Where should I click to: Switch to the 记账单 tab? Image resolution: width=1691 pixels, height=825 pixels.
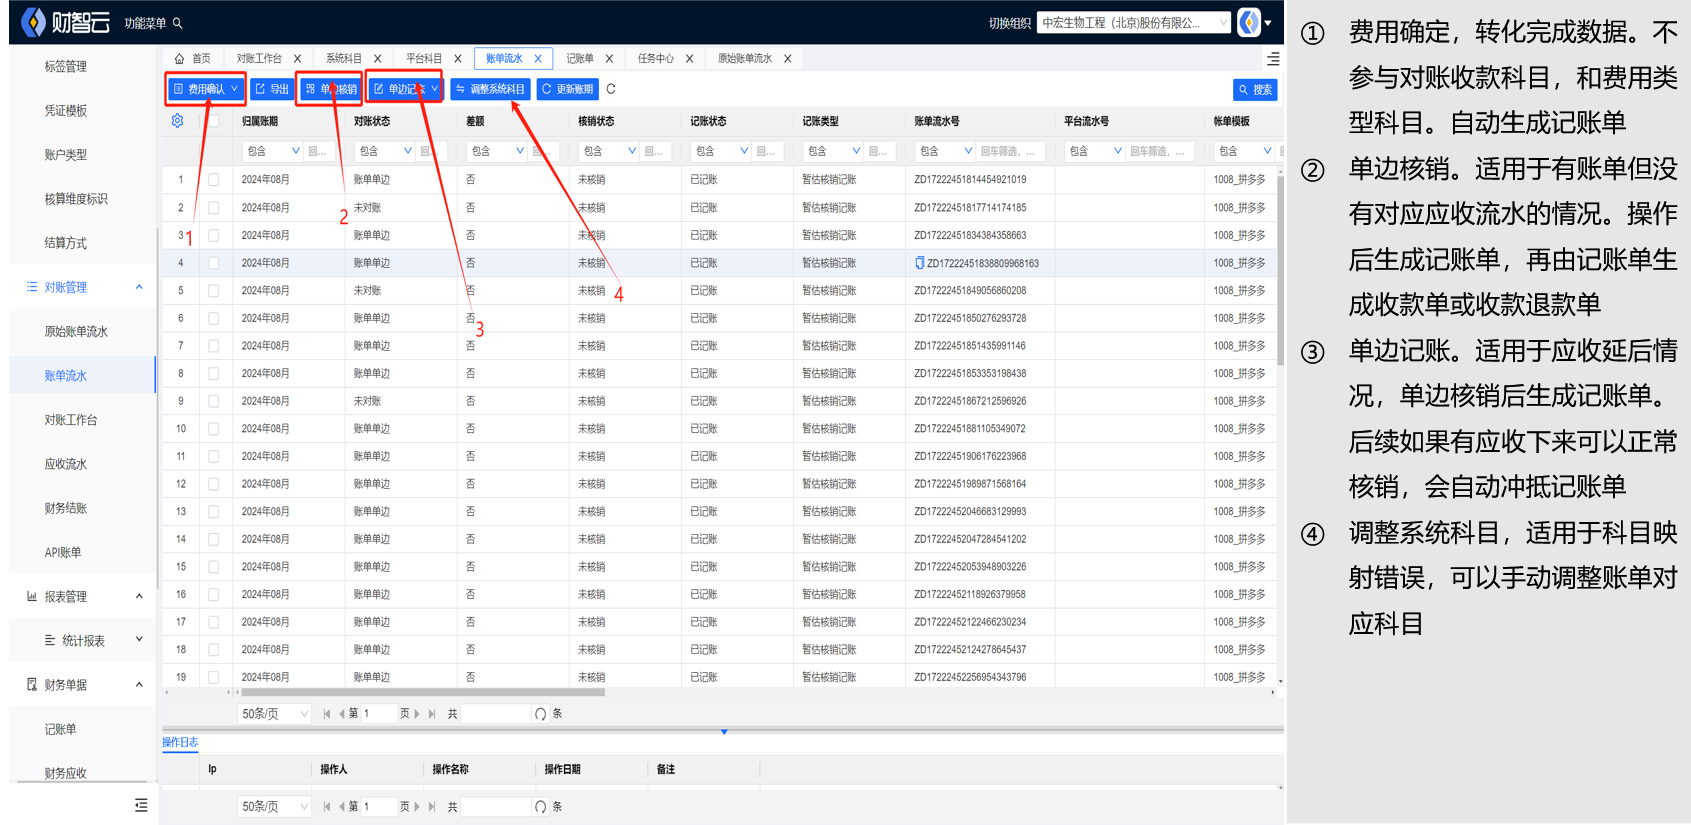[x=580, y=59]
